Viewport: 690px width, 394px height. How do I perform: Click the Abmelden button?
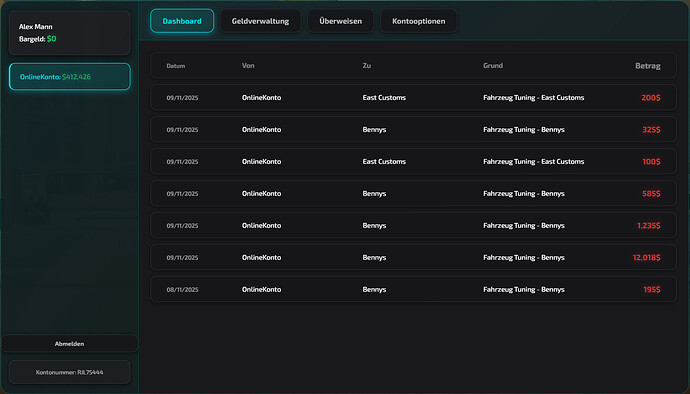click(70, 344)
